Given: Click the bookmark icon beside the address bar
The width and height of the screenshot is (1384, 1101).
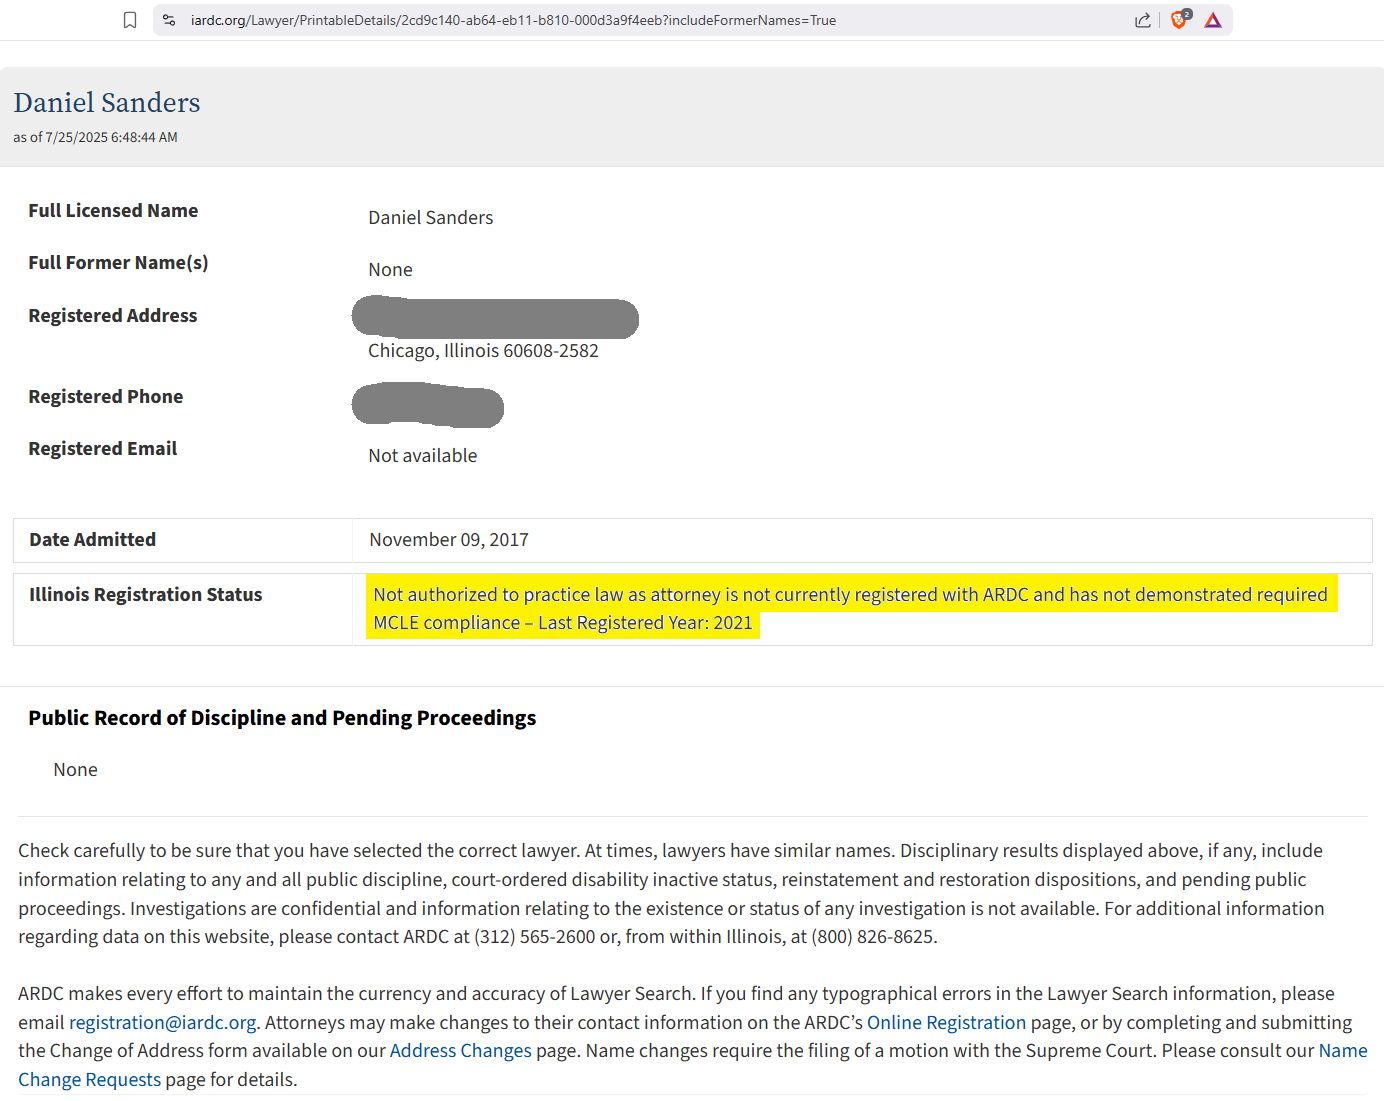Looking at the screenshot, I should [130, 20].
